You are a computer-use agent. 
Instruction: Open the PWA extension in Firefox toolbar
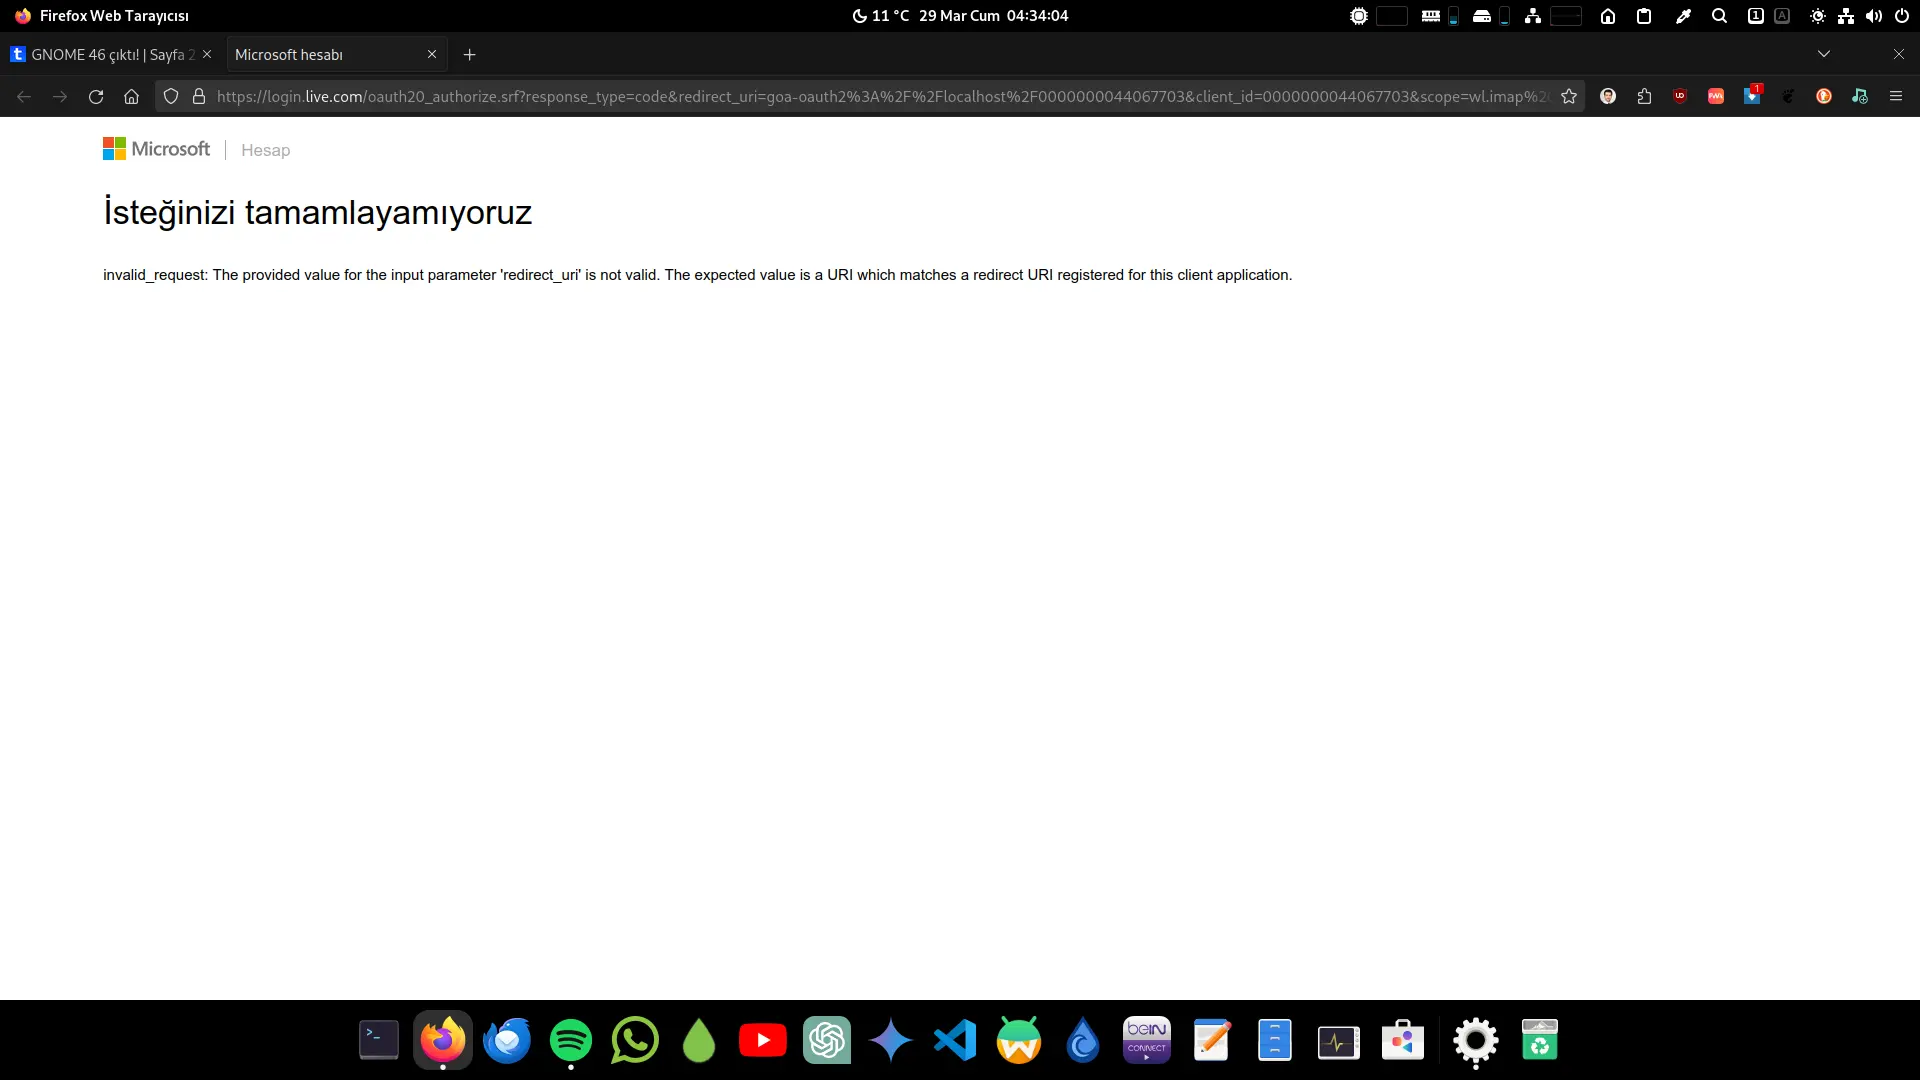1716,96
